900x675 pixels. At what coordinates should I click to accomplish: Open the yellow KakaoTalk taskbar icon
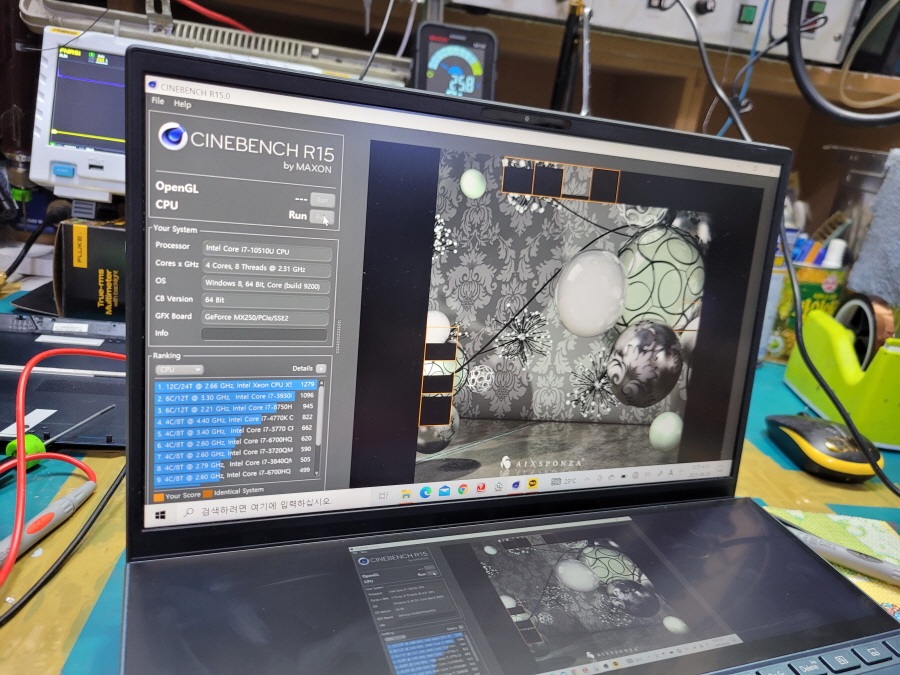[x=534, y=484]
